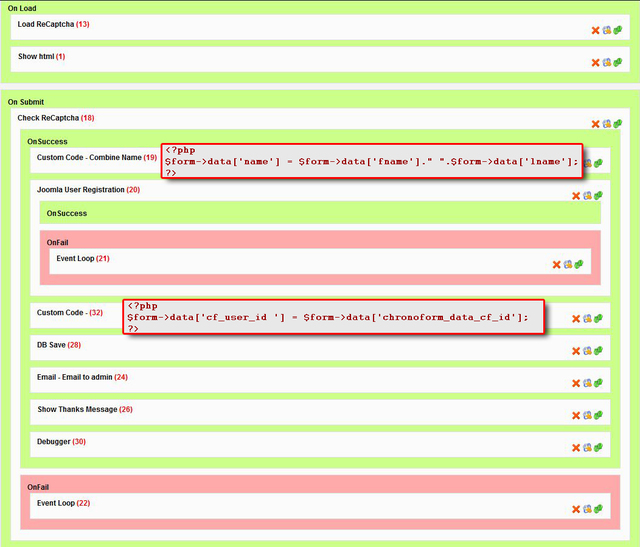Open settings icon for Show html (1)

pyautogui.click(x=607, y=62)
